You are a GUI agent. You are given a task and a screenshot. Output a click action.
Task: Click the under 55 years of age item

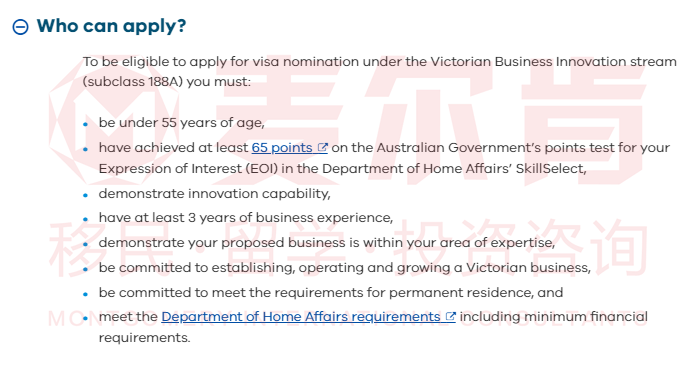pos(181,122)
